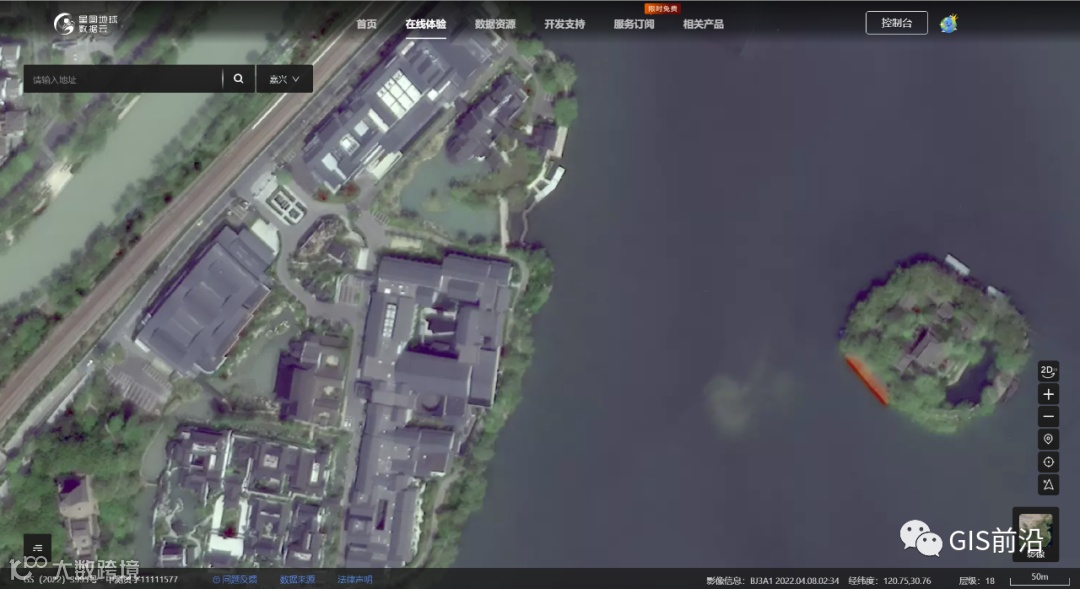
Task: Click the 限时免费 badge
Action: 662,8
